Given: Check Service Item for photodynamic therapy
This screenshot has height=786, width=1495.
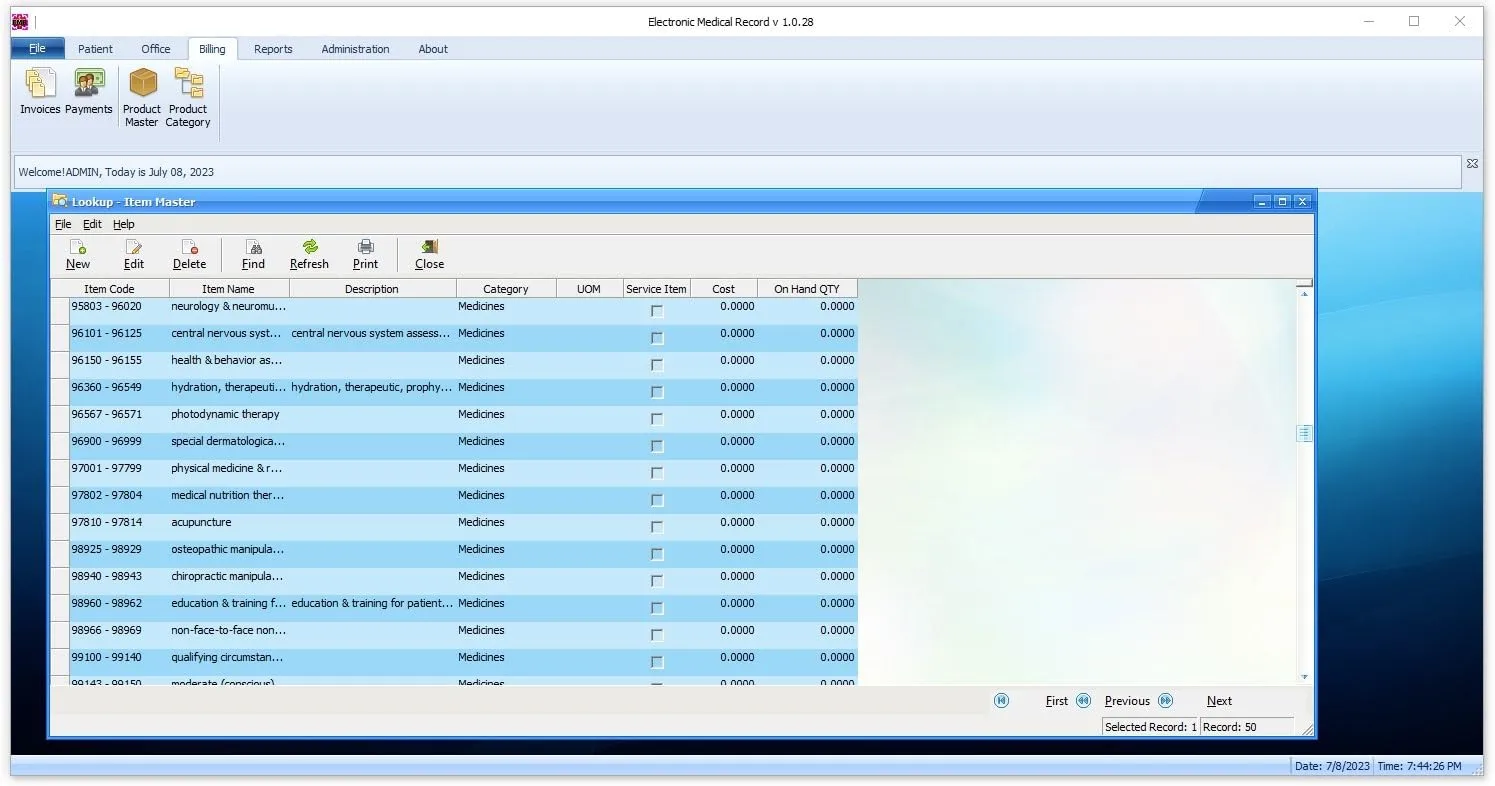Looking at the screenshot, I should point(656,418).
